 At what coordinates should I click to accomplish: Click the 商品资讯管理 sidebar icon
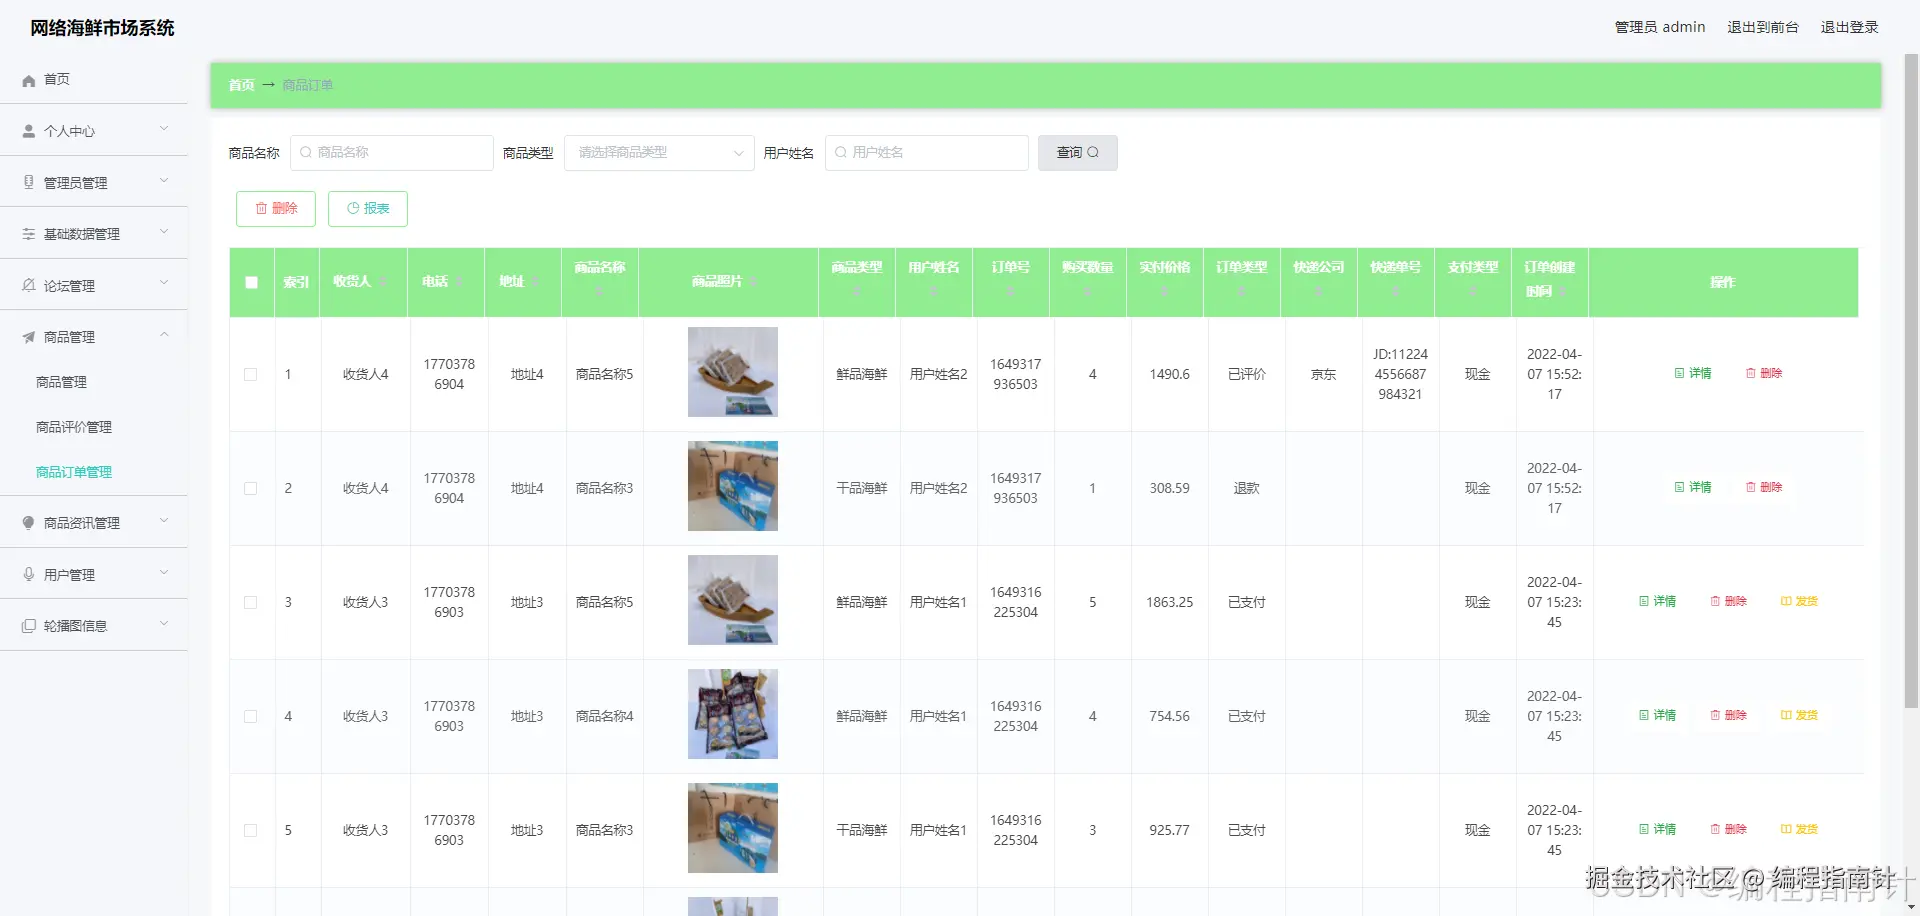[29, 523]
